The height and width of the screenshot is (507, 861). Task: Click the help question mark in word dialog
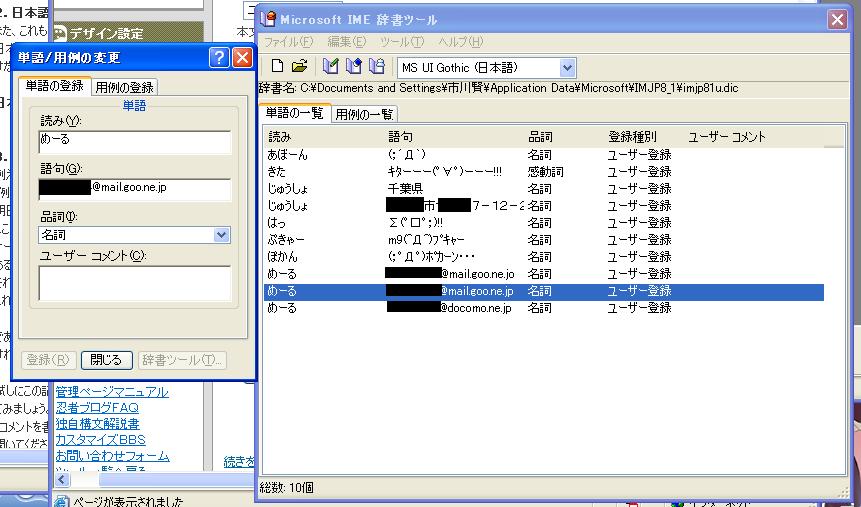tap(219, 57)
